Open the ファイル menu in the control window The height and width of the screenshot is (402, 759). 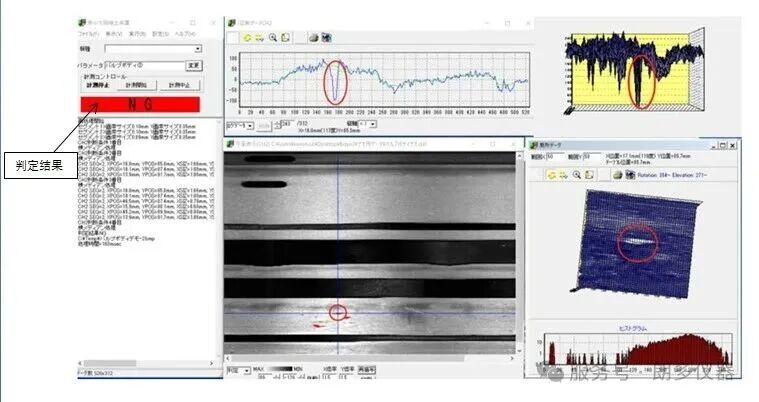pyautogui.click(x=89, y=34)
